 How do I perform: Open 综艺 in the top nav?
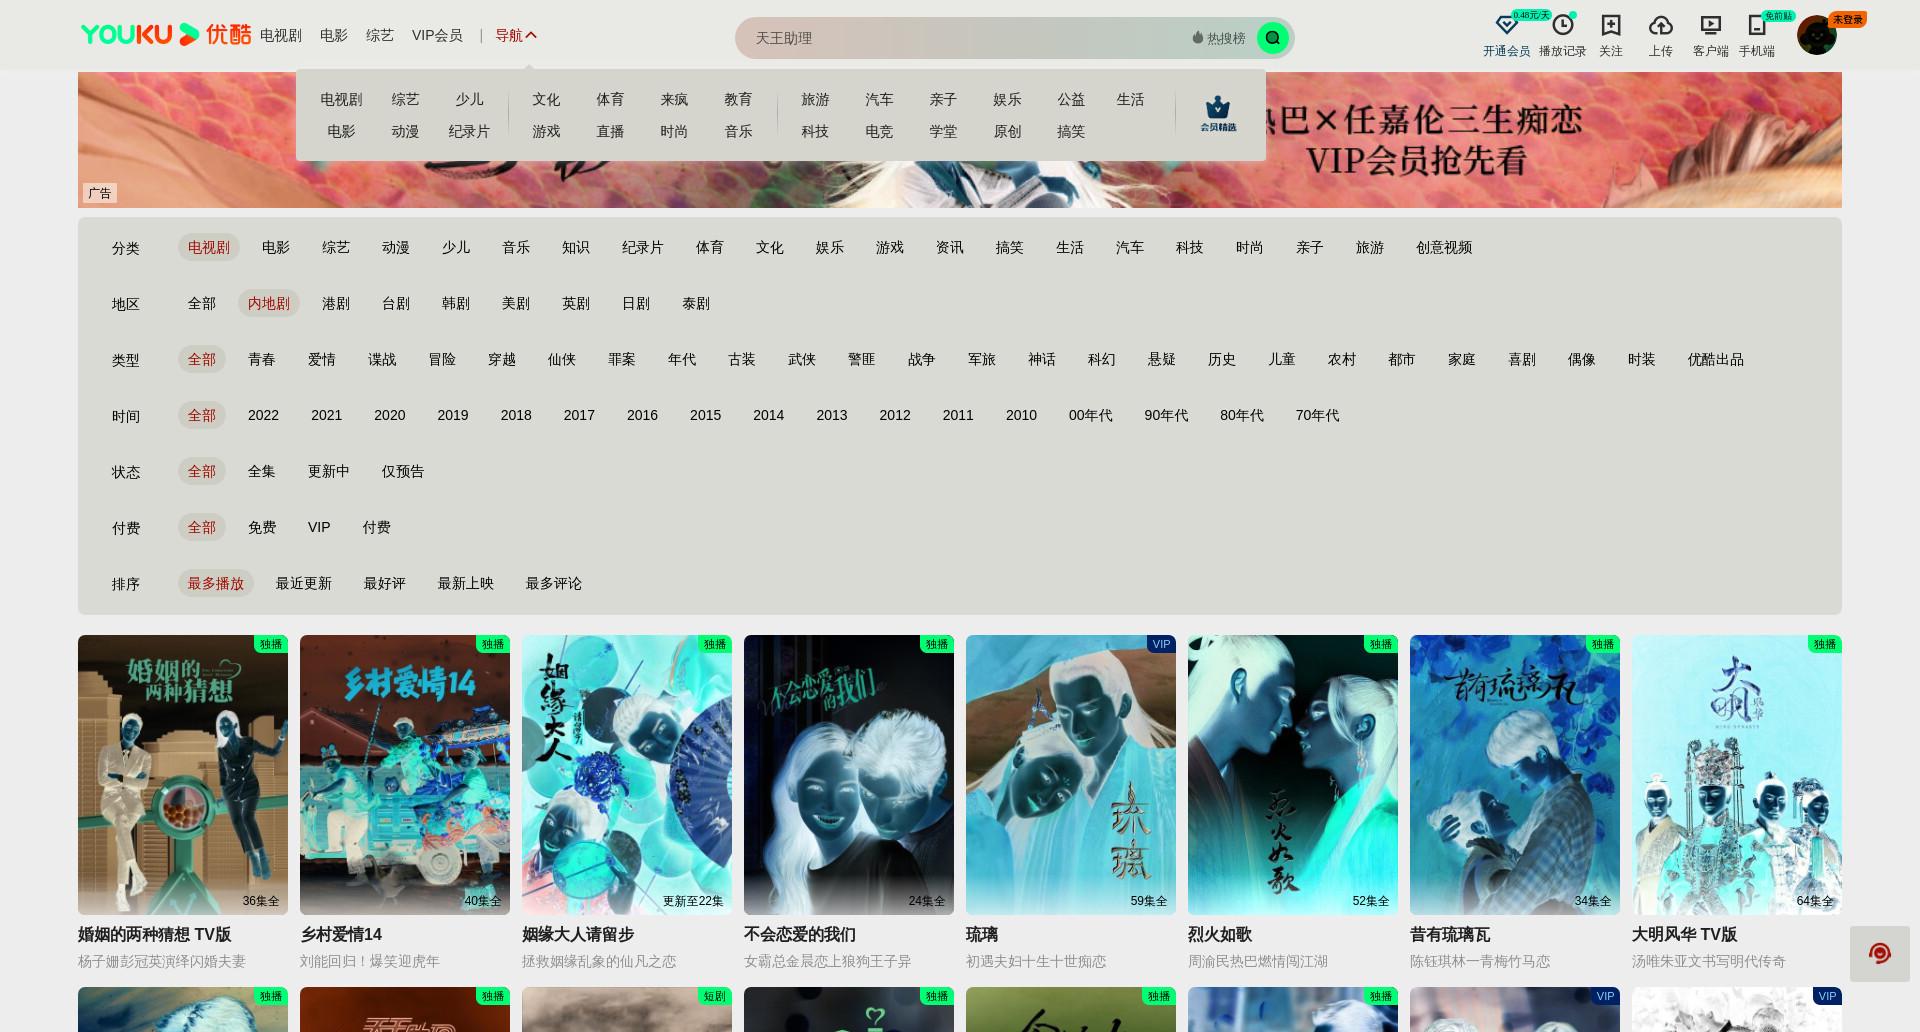click(380, 35)
